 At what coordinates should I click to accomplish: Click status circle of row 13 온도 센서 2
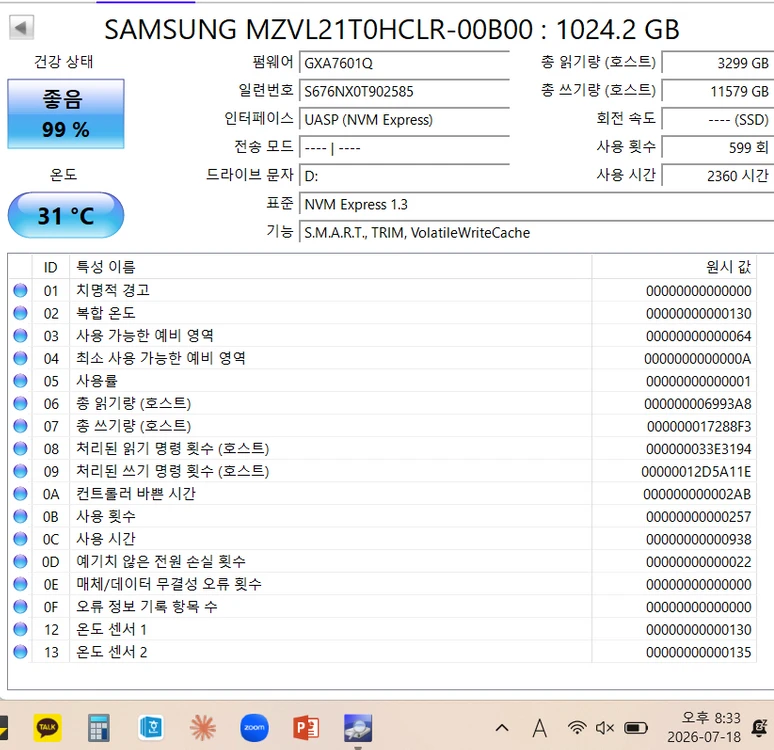[20, 652]
